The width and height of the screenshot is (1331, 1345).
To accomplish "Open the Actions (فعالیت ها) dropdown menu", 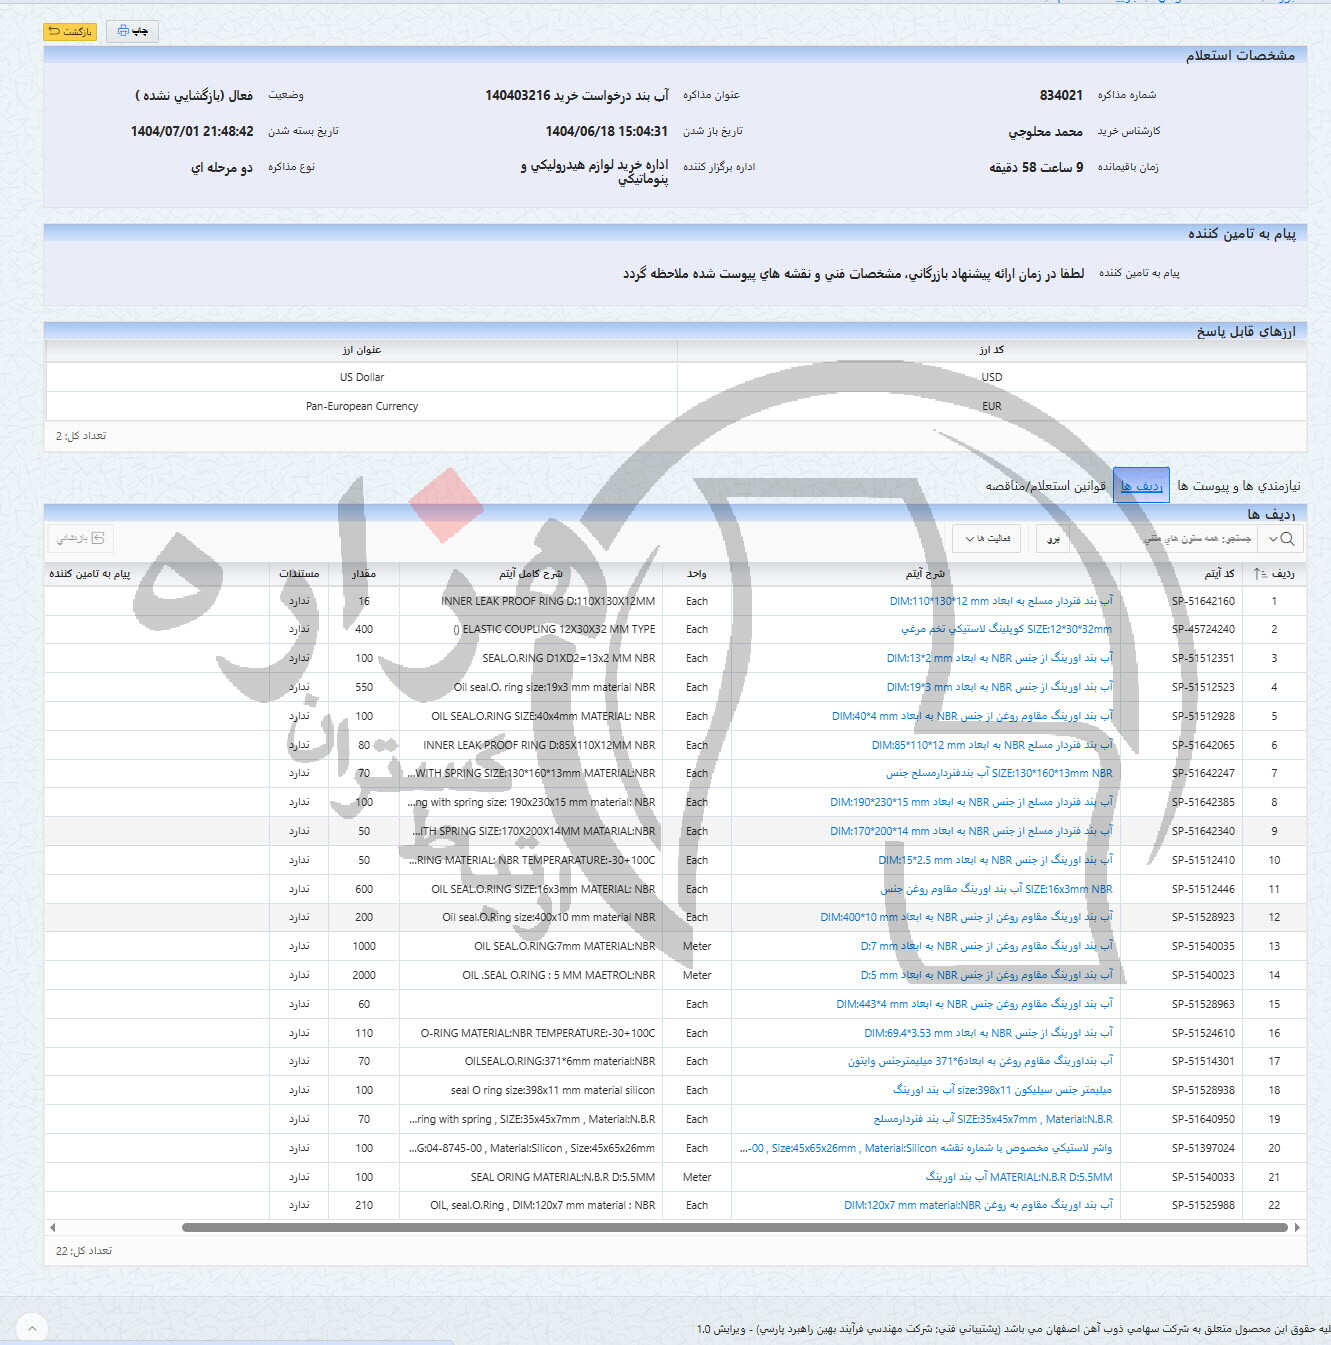I will click(x=986, y=539).
